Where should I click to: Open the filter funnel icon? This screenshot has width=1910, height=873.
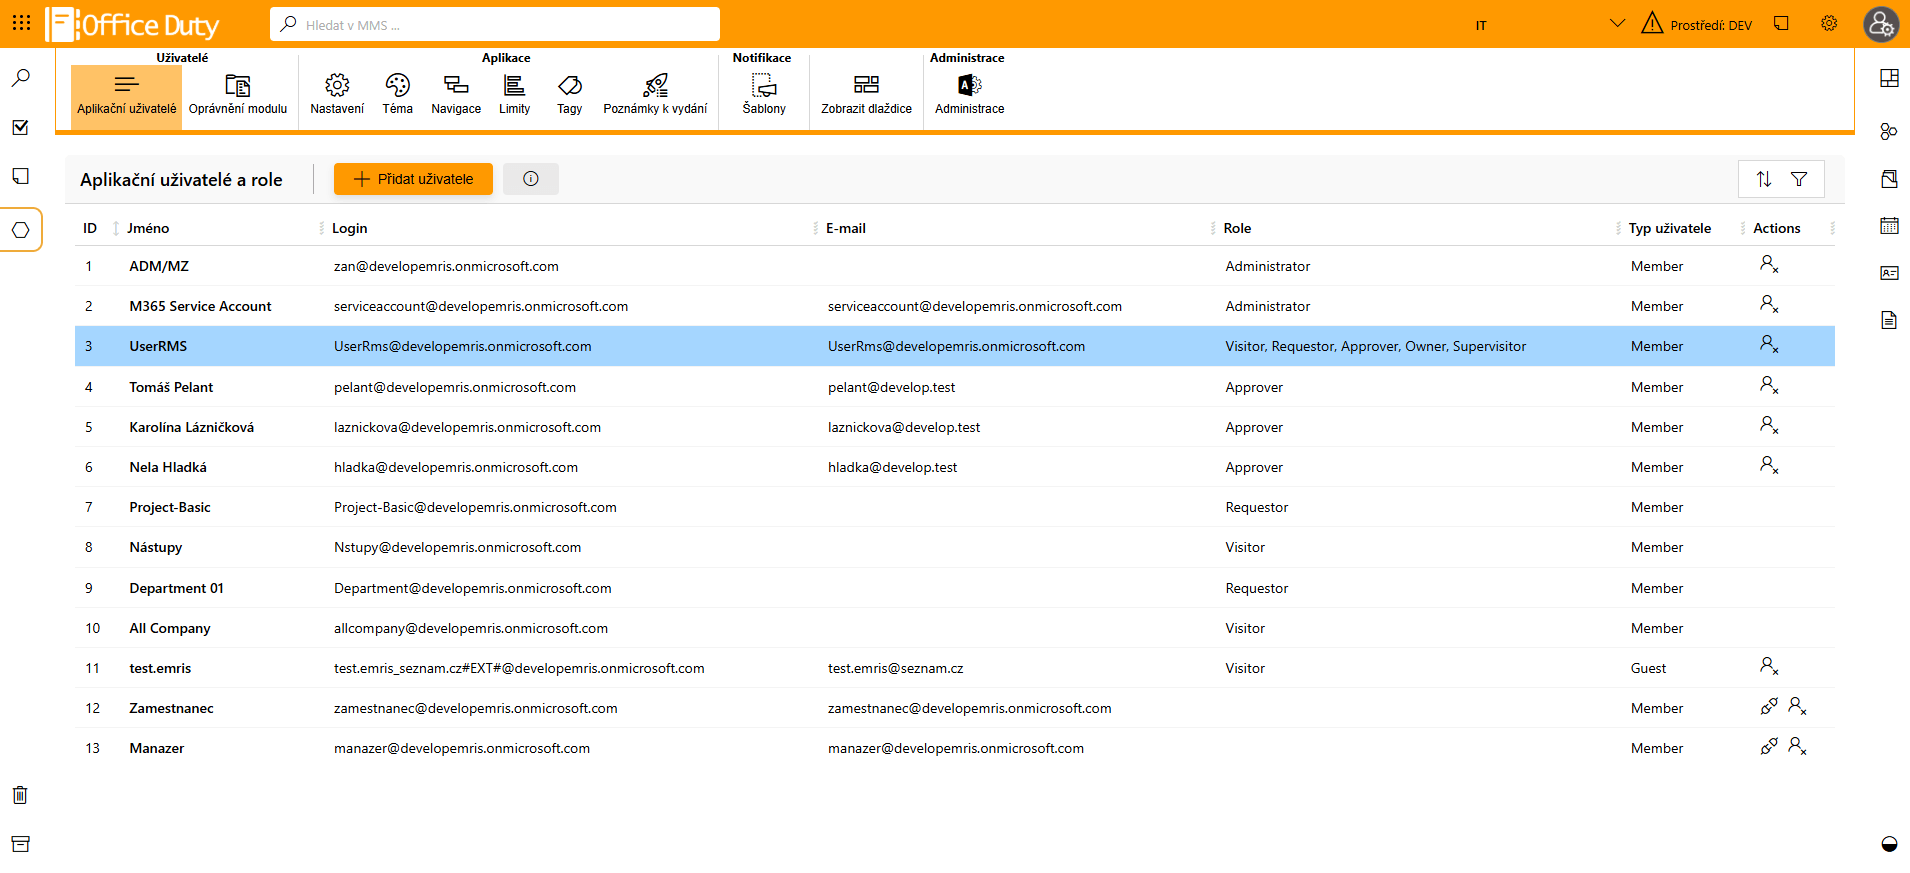[x=1799, y=179]
